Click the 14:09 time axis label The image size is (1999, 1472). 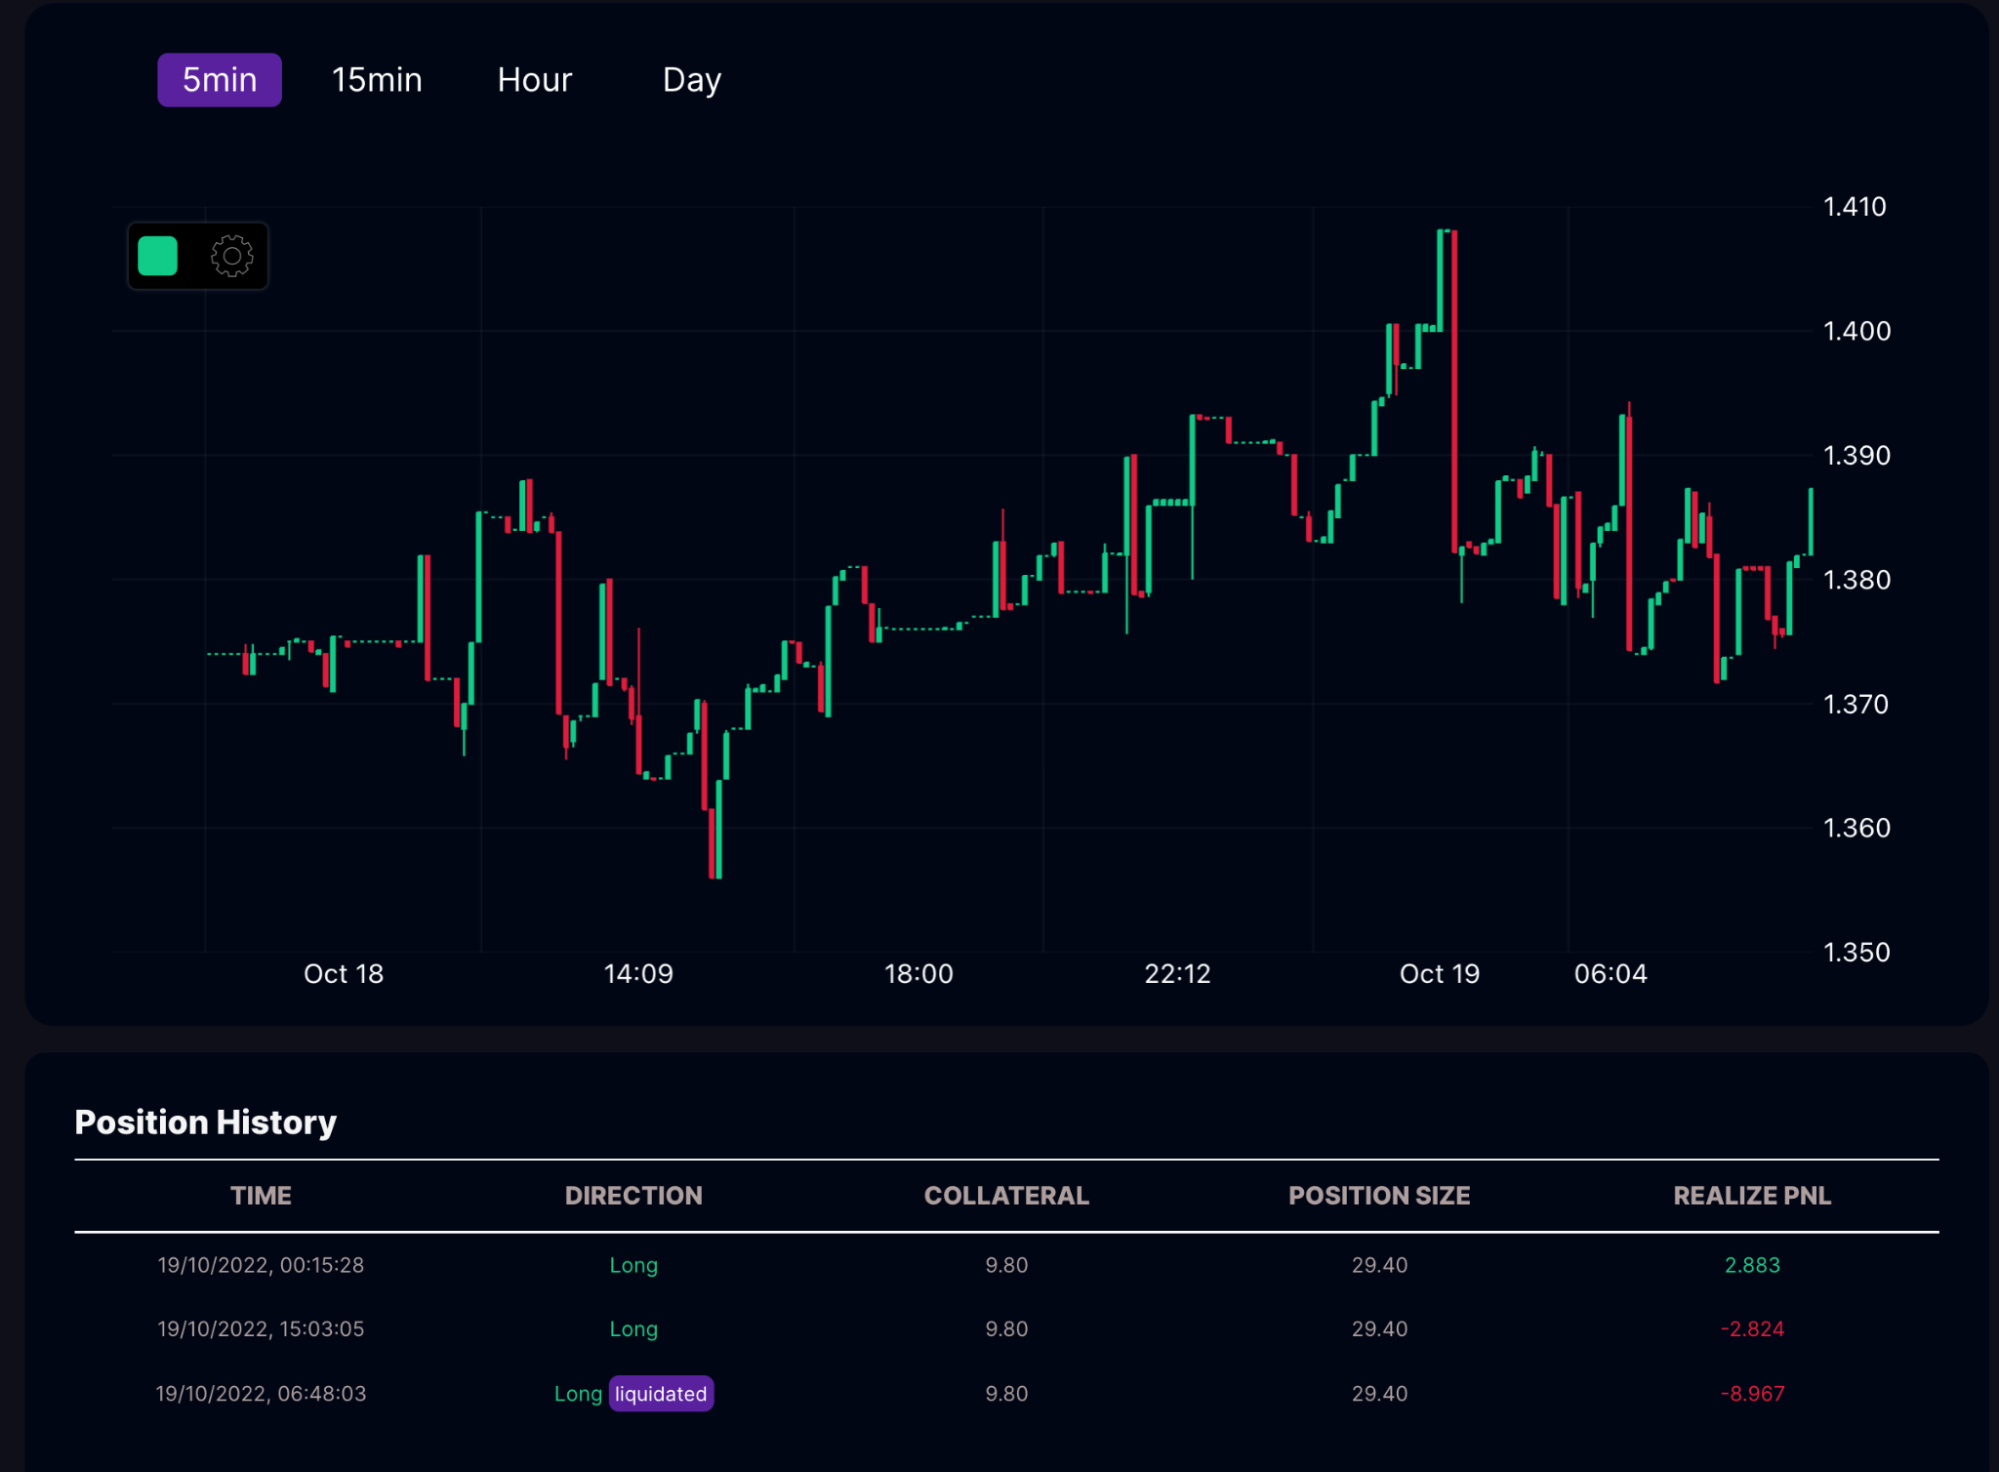(x=638, y=974)
